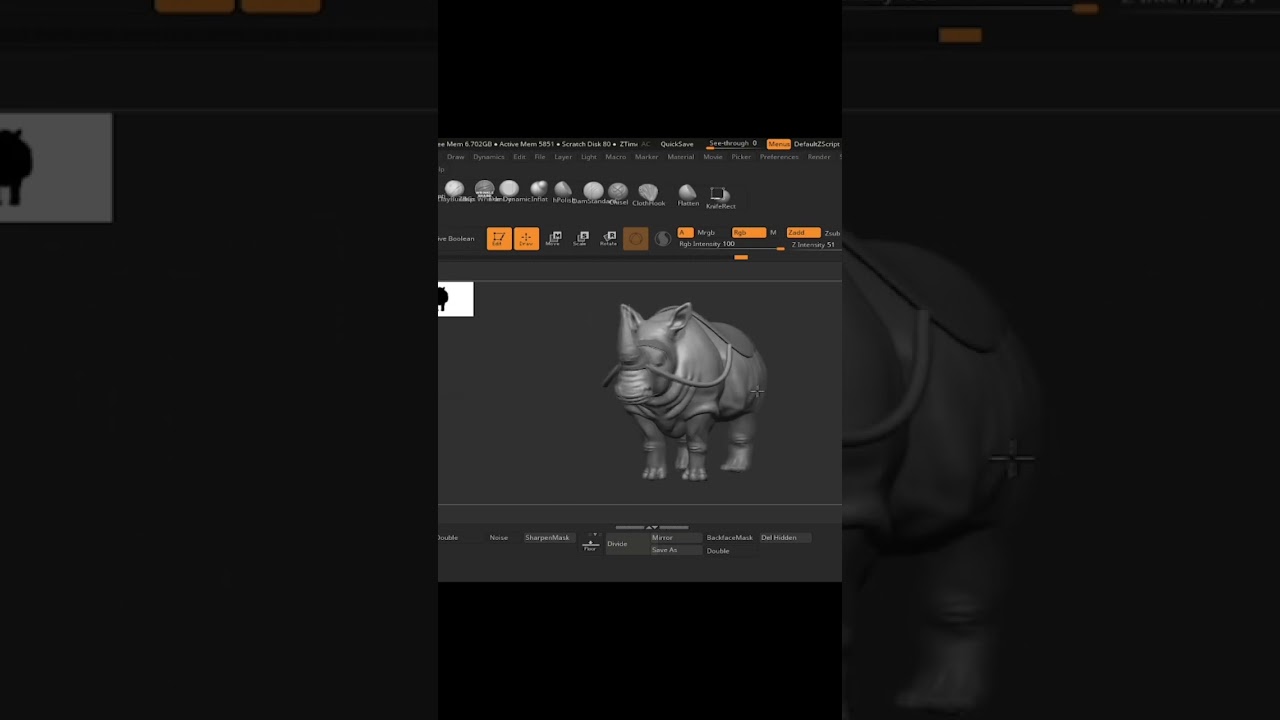Open the Preferences menu
This screenshot has height=720, width=1280.
(x=779, y=157)
